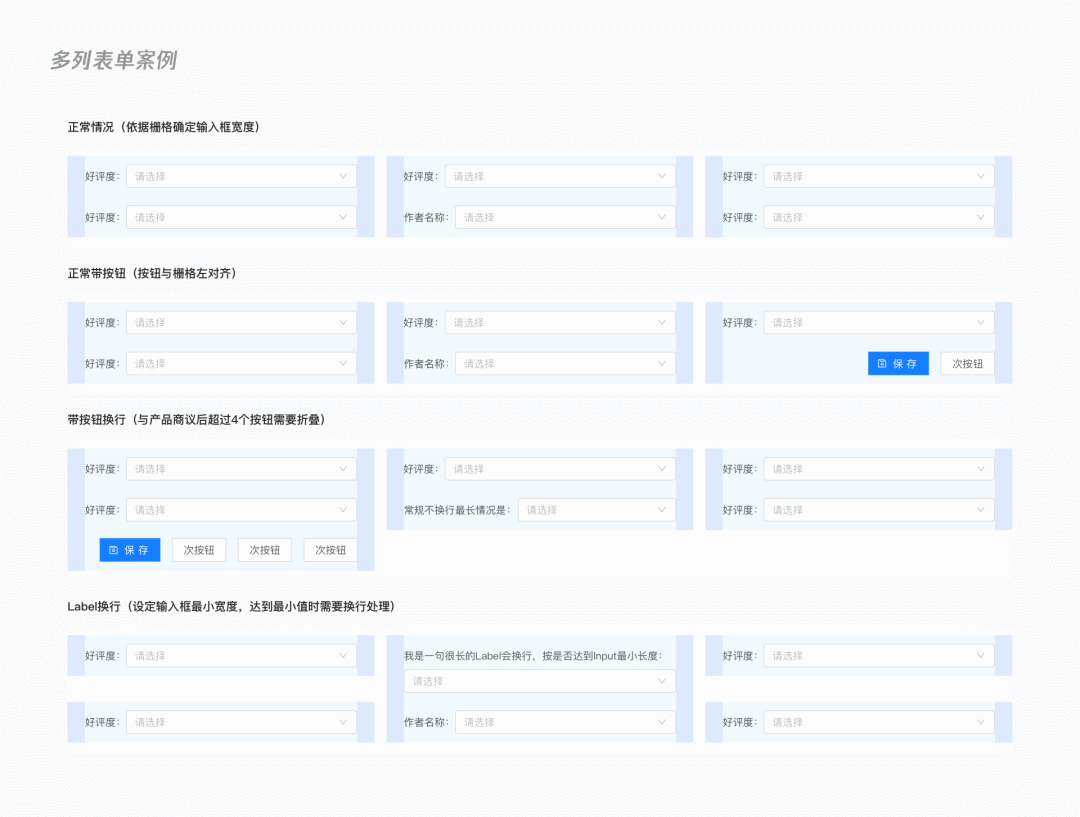Click the first 次按钮 in the wrapped button row
Screen dimensions: 1080x817
click(197, 549)
